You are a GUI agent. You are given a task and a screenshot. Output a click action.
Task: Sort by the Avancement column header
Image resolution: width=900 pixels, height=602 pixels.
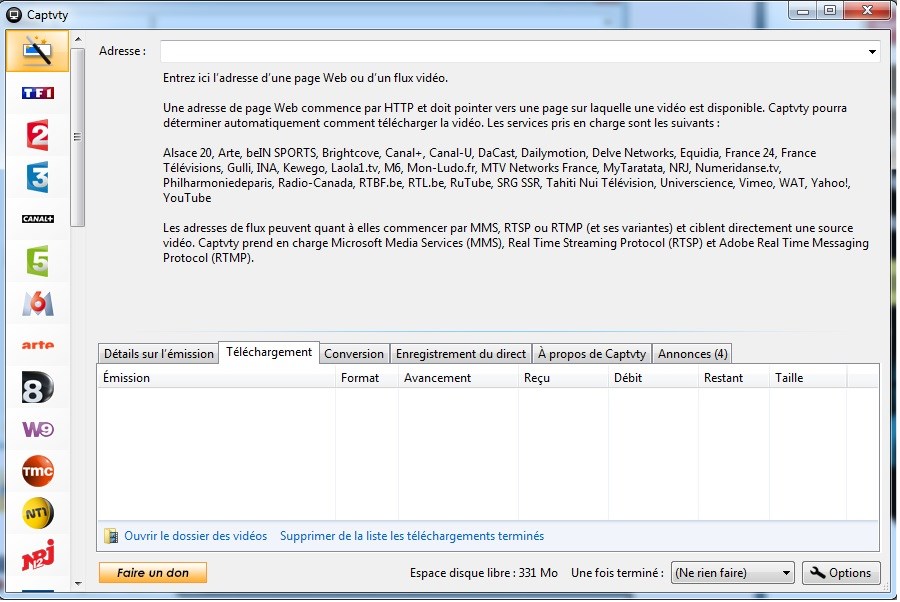coord(458,378)
